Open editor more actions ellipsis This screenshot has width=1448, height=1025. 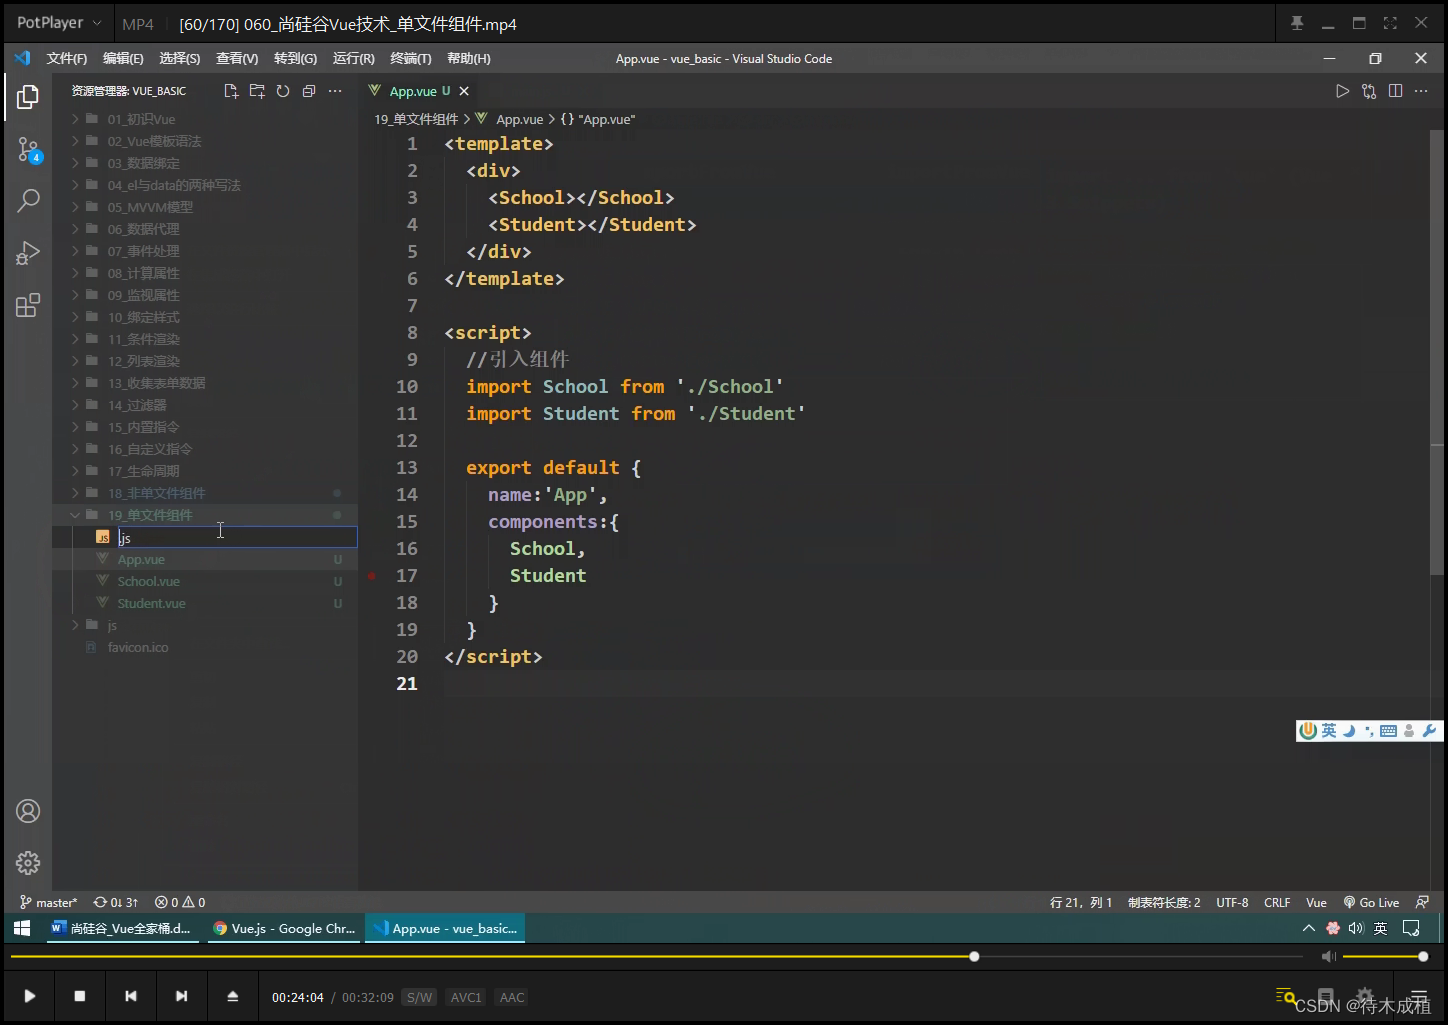[1421, 91]
